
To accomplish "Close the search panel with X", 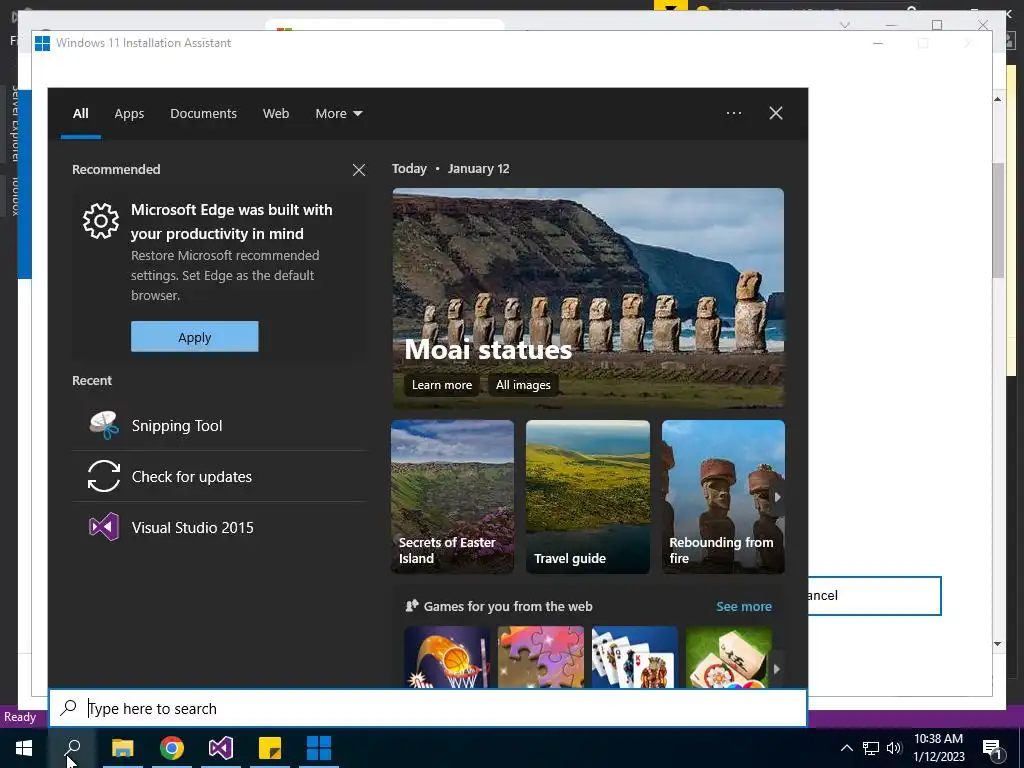I will pyautogui.click(x=776, y=113).
